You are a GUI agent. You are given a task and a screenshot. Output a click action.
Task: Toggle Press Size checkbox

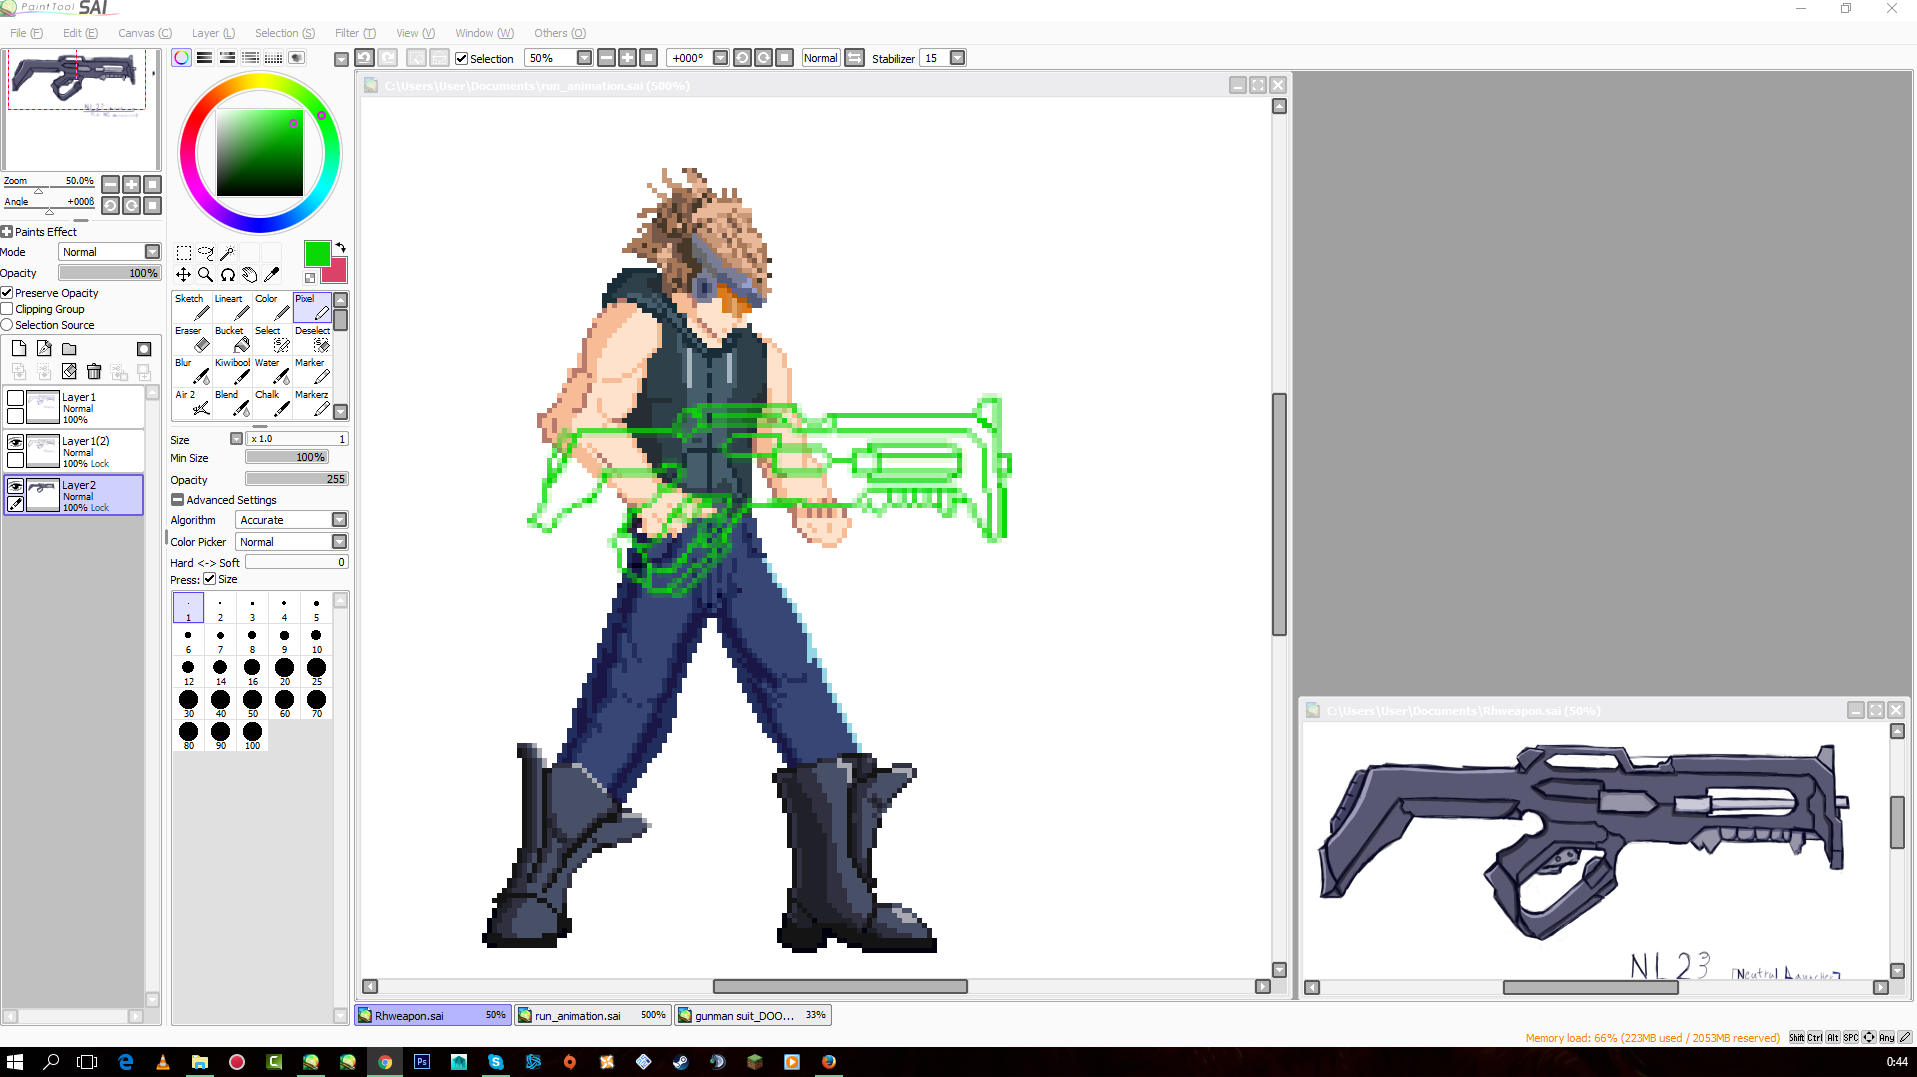210,579
